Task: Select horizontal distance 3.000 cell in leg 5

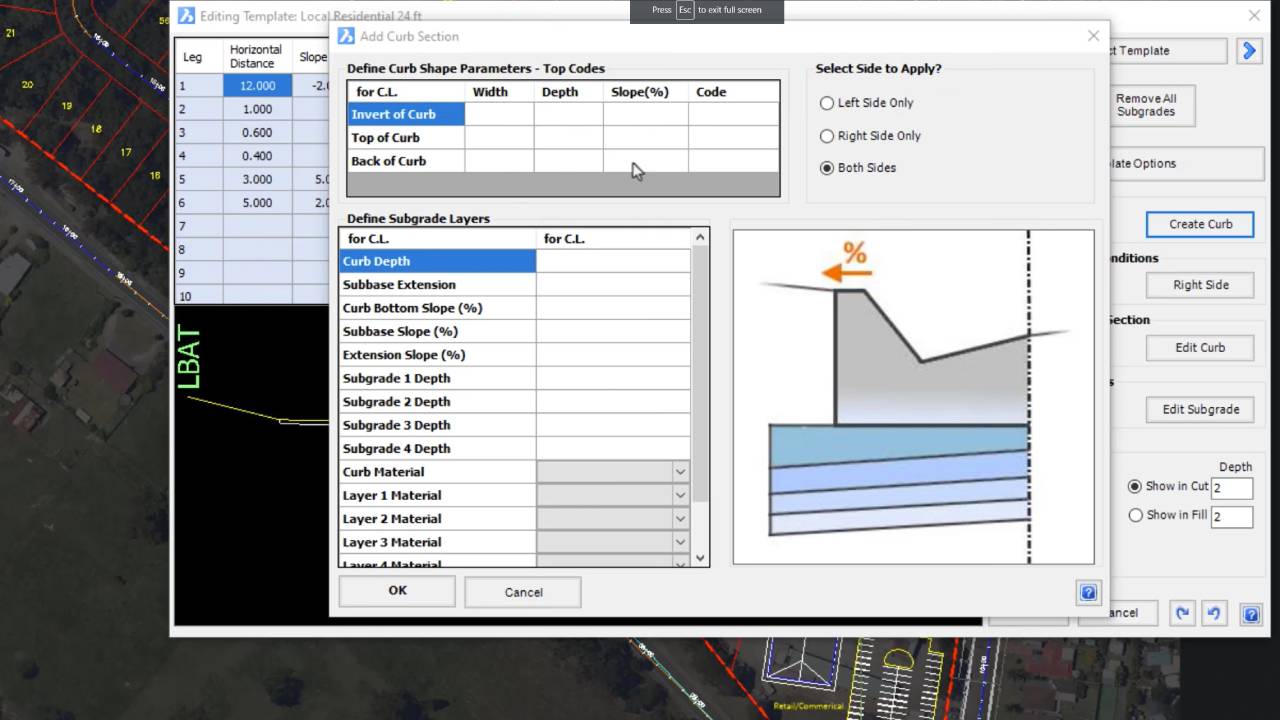Action: tap(257, 180)
